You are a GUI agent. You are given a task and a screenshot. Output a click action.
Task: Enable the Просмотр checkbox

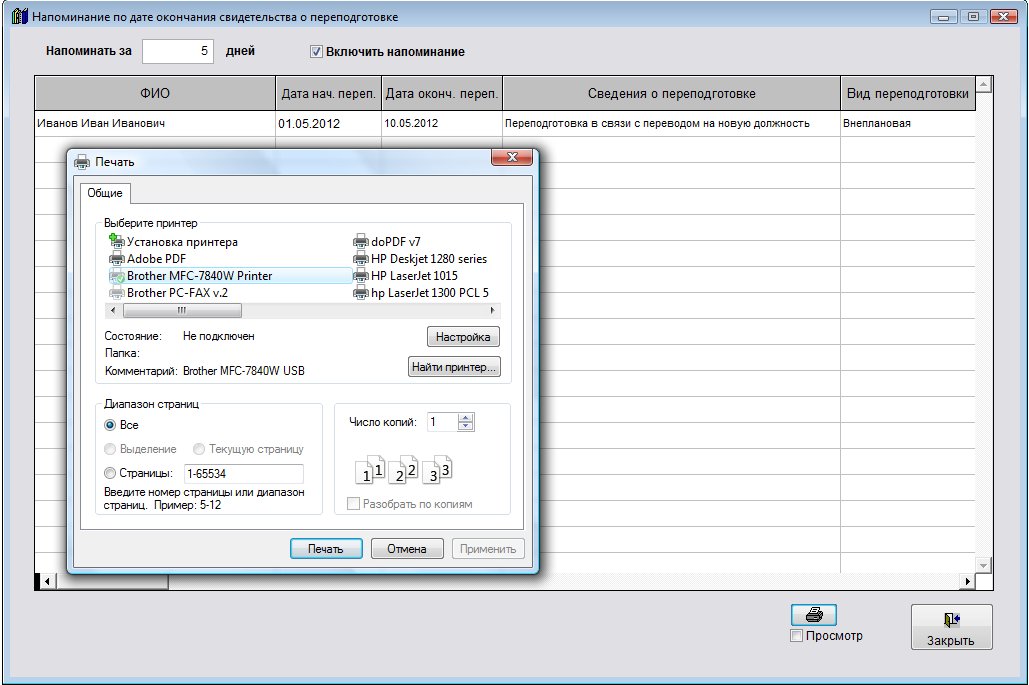click(797, 636)
